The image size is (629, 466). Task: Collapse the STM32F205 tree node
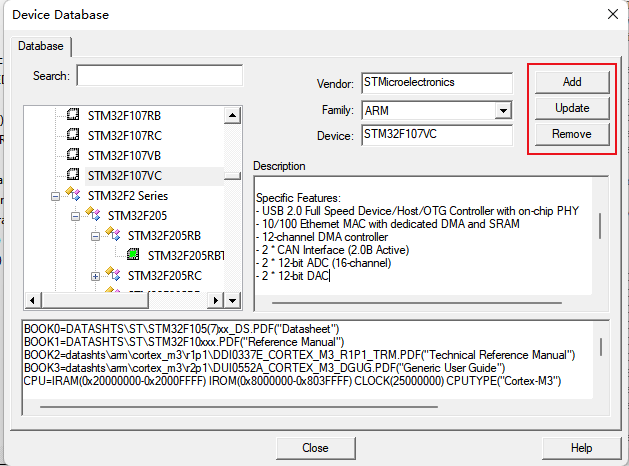(76, 215)
